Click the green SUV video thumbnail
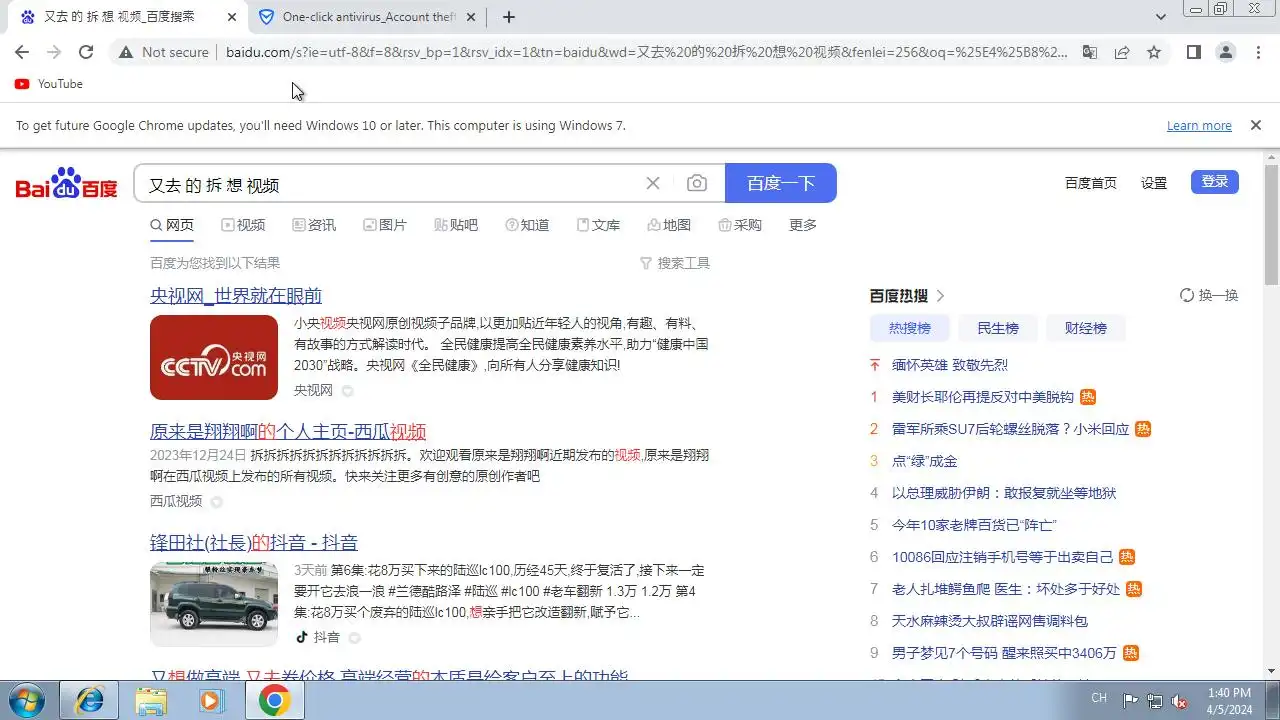 click(x=214, y=604)
